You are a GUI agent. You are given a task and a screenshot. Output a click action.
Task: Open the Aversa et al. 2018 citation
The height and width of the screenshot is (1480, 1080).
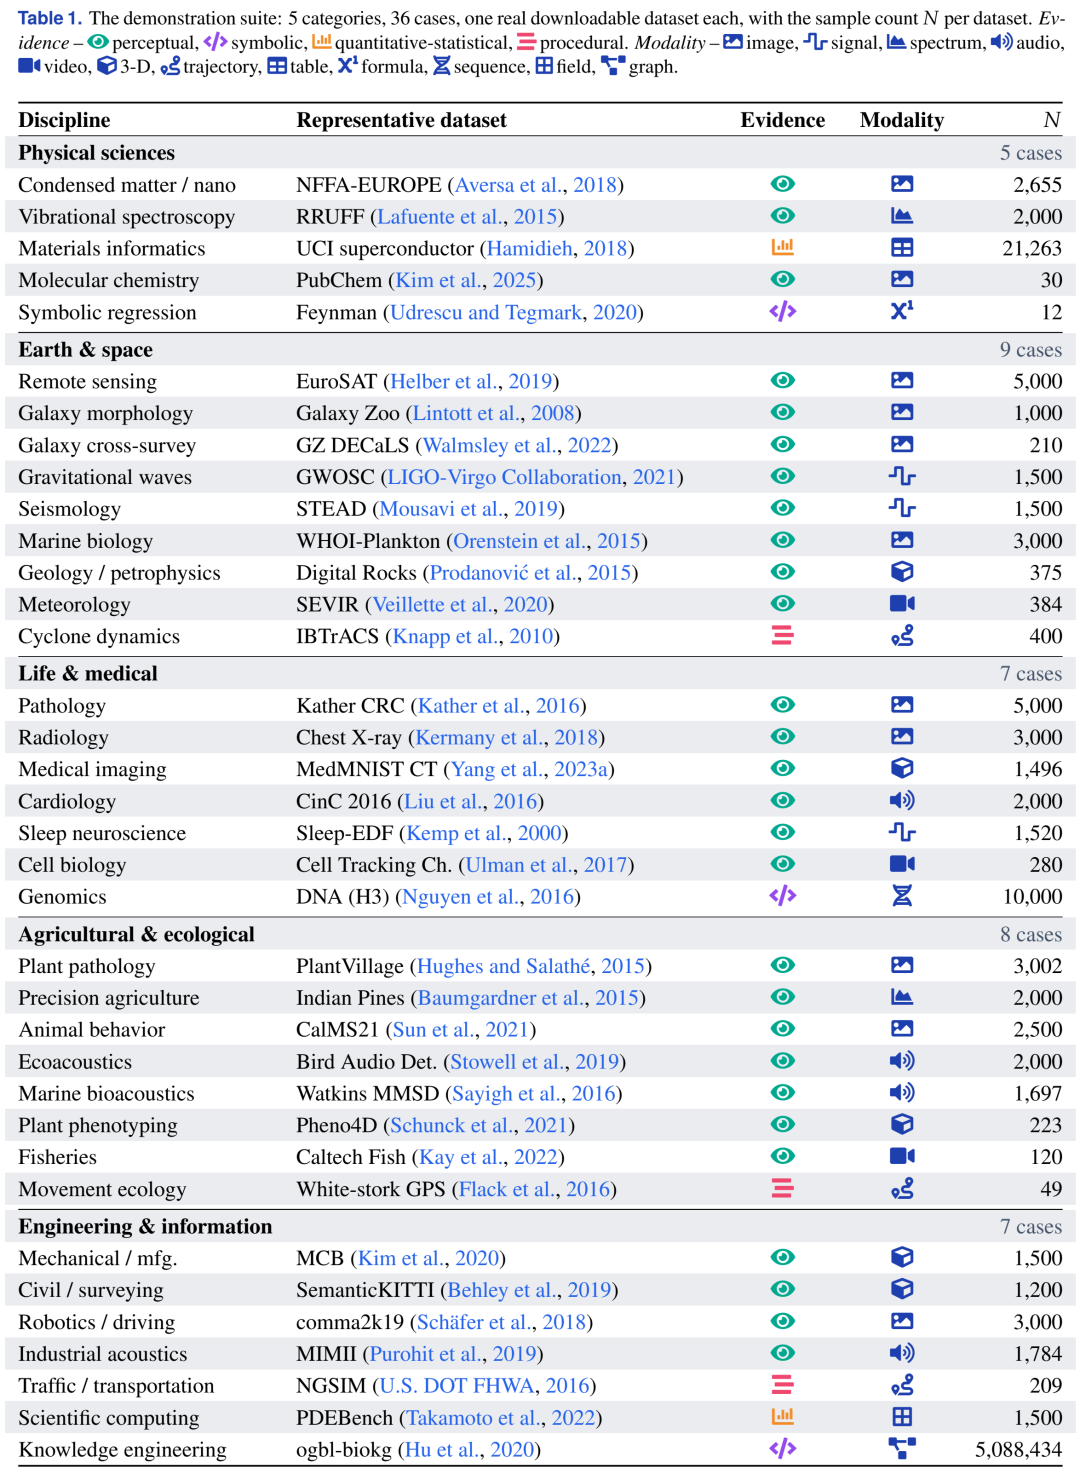coord(535,185)
